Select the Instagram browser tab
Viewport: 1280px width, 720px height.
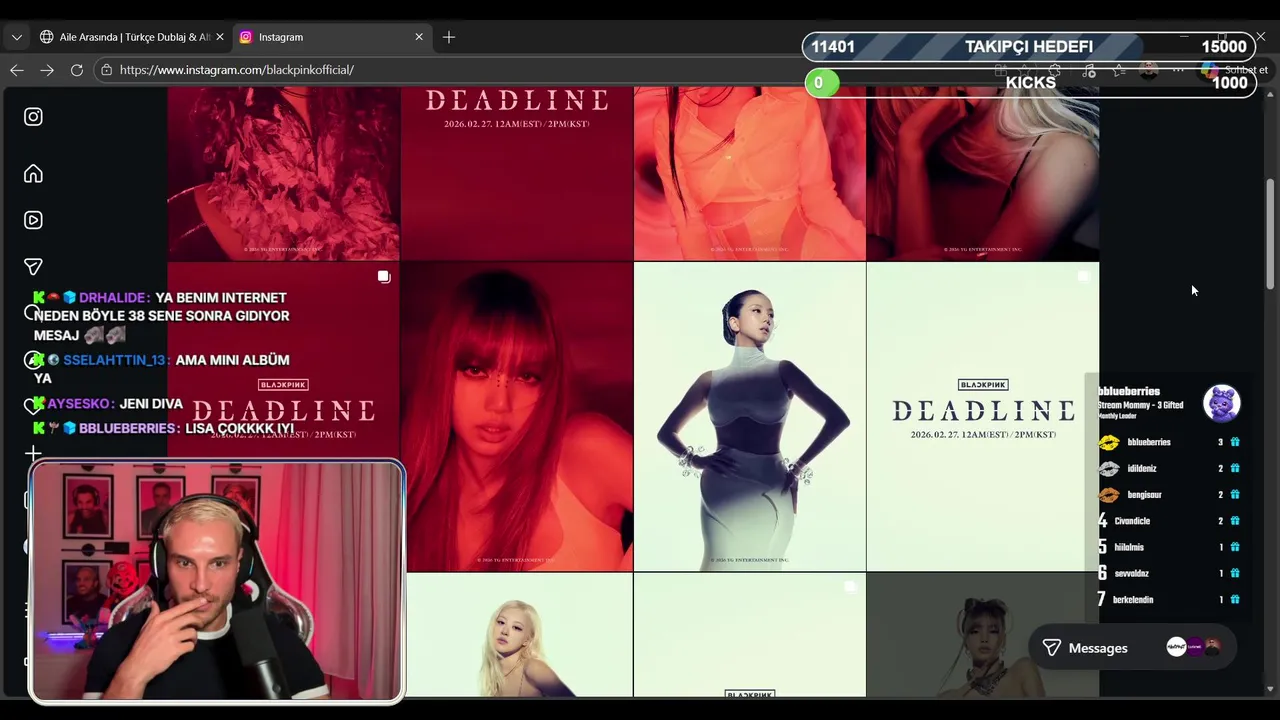tap(332, 37)
